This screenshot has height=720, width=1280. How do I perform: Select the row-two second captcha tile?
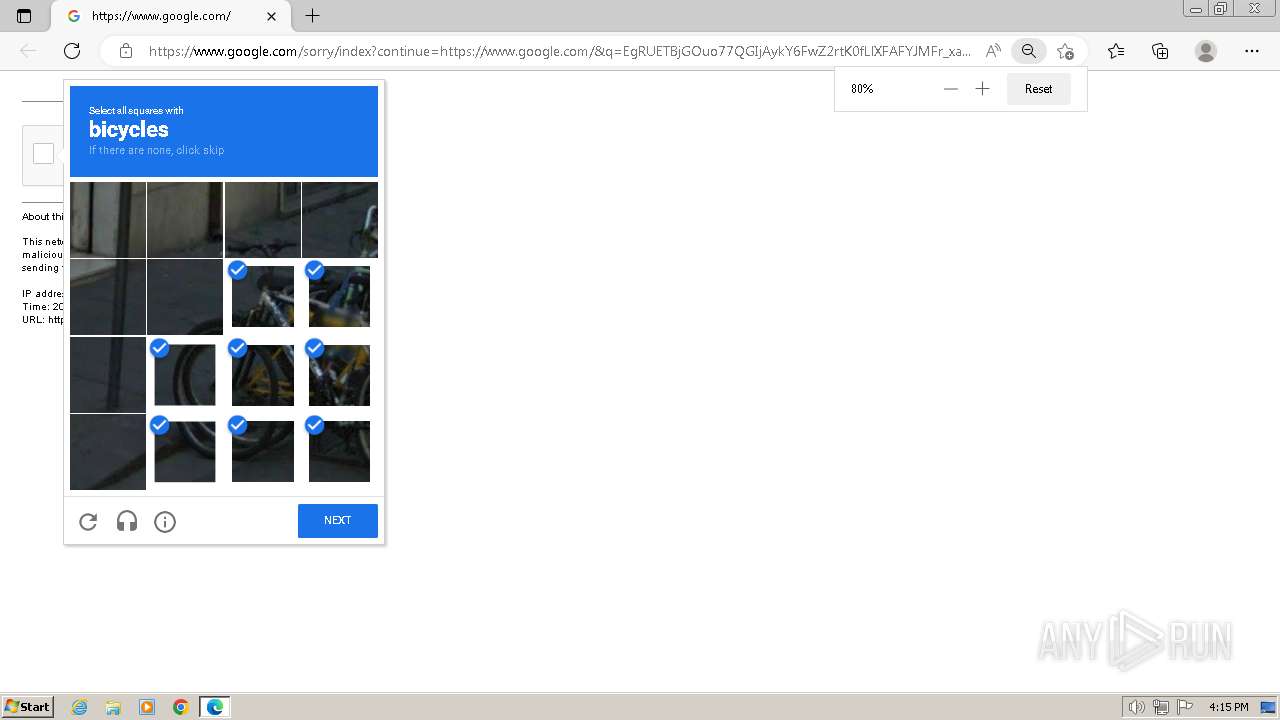click(x=185, y=297)
